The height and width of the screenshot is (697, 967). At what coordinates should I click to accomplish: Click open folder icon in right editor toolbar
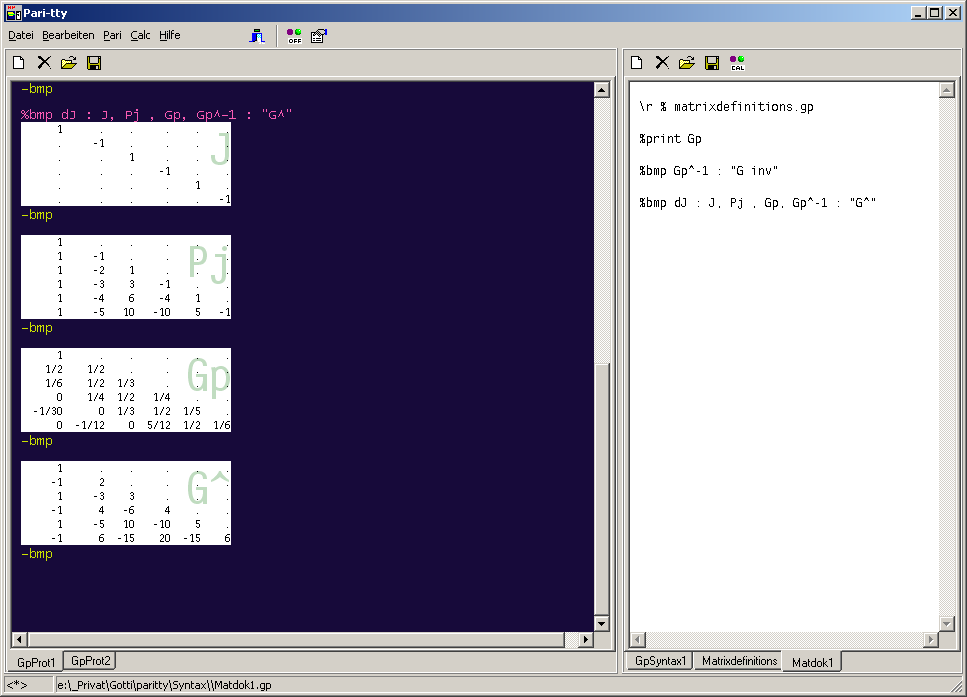click(x=687, y=63)
